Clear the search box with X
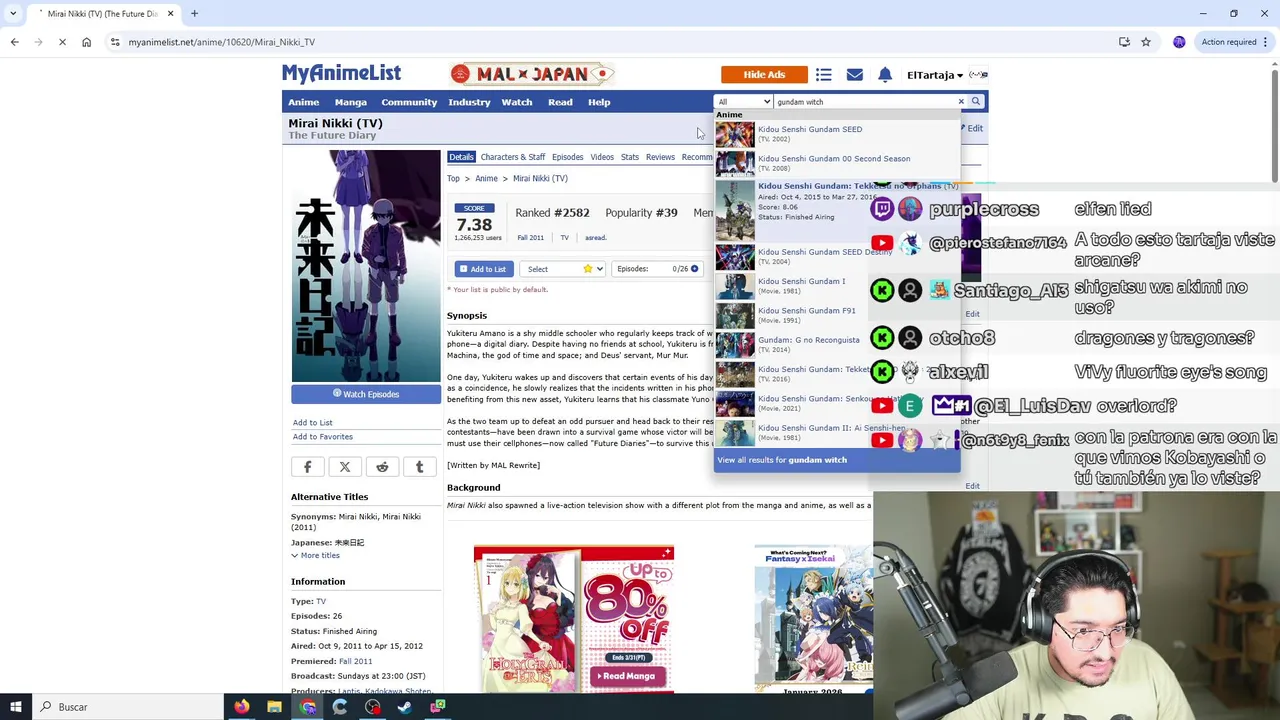Image resolution: width=1280 pixels, height=720 pixels. [961, 101]
